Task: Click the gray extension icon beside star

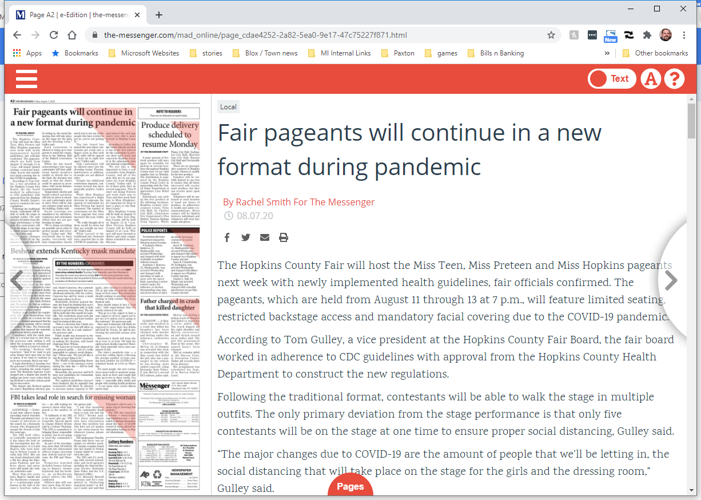Action: coord(574,35)
